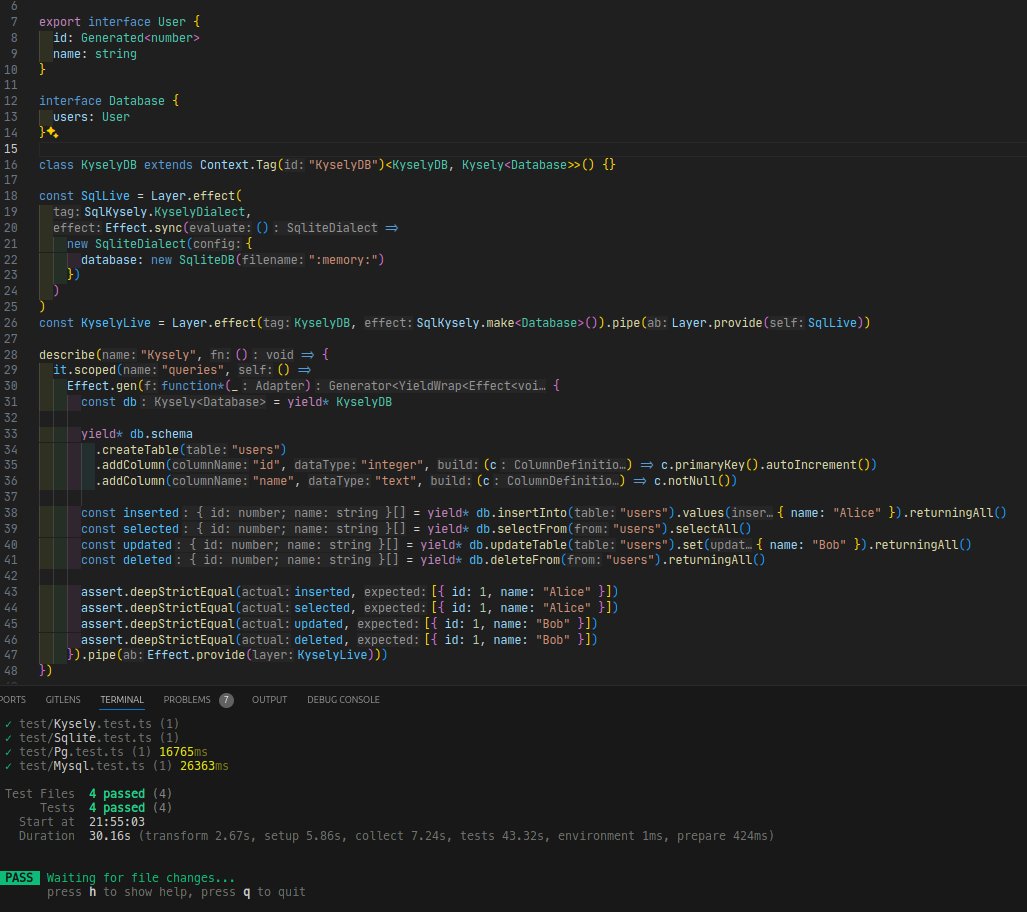Image resolution: width=1027 pixels, height=912 pixels.
Task: Click line number 38 in the gutter
Action: coord(10,513)
